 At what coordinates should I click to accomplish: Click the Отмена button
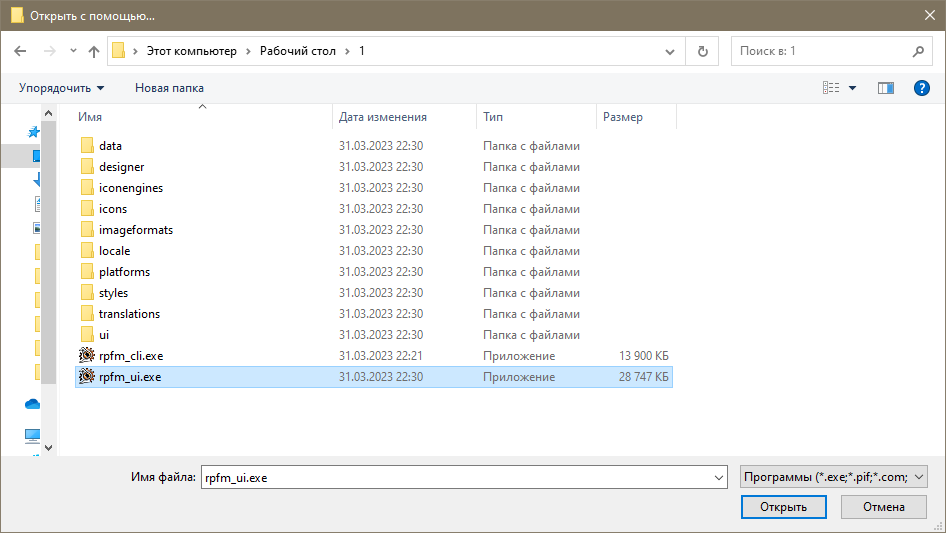pos(883,507)
